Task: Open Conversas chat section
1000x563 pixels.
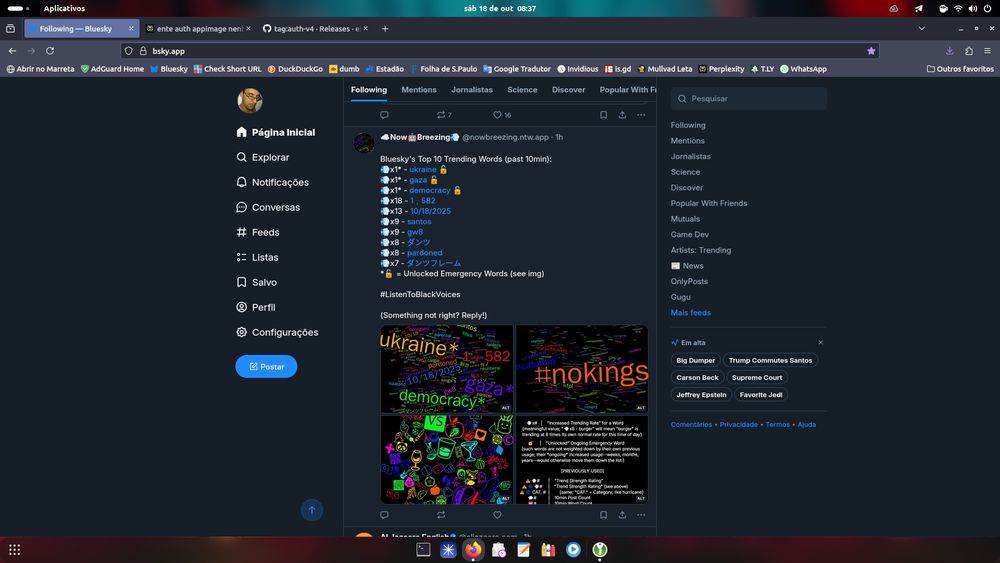Action: [268, 207]
